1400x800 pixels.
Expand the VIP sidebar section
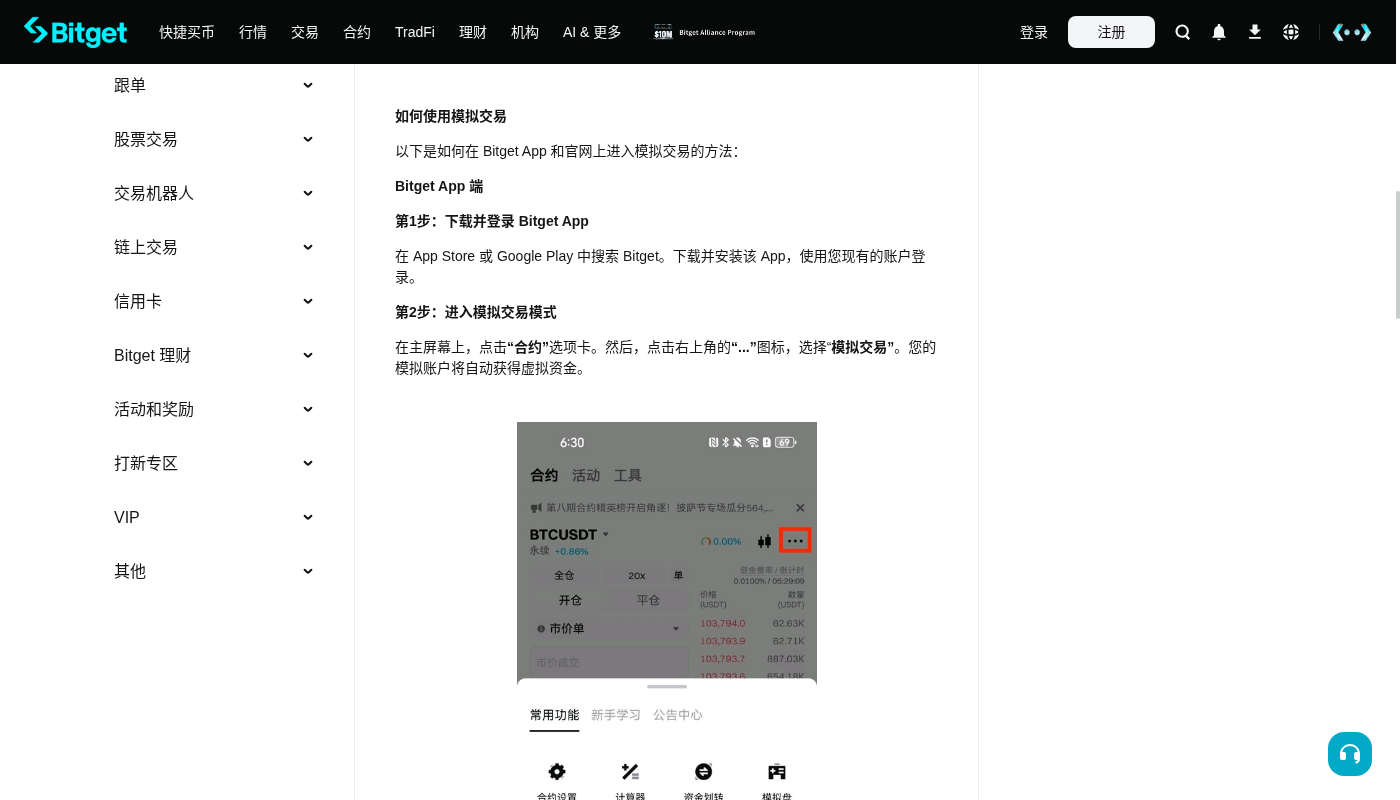pyautogui.click(x=214, y=517)
